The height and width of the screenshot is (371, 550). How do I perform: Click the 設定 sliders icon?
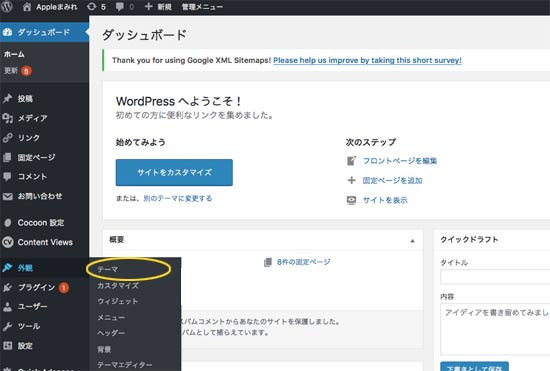(x=8, y=346)
